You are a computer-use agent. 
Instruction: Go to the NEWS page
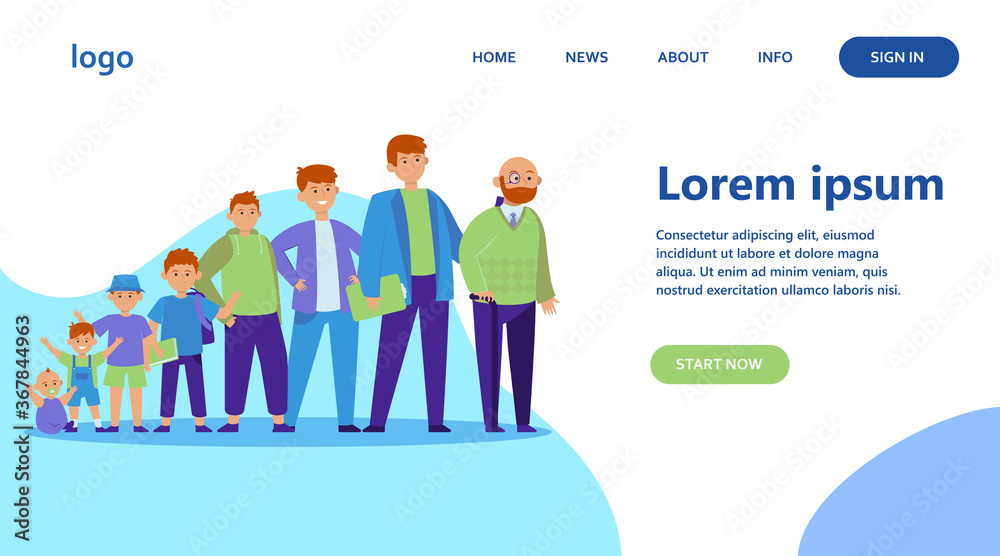click(x=586, y=57)
